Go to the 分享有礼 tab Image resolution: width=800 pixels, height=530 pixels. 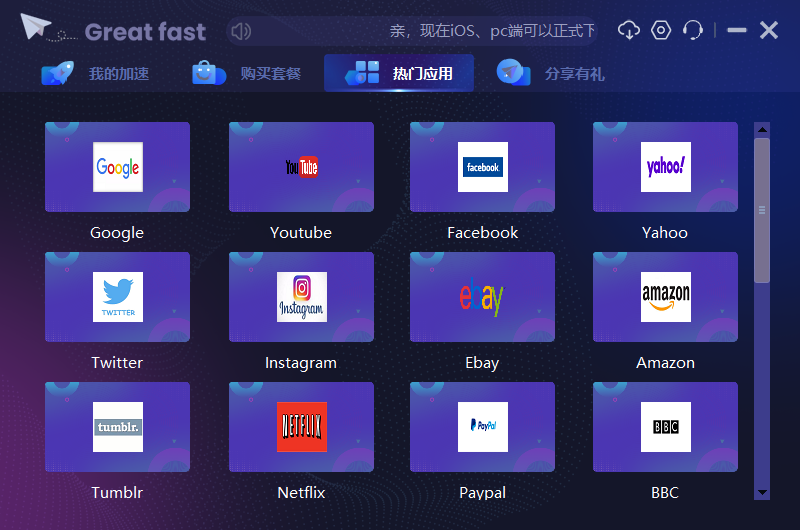551,73
